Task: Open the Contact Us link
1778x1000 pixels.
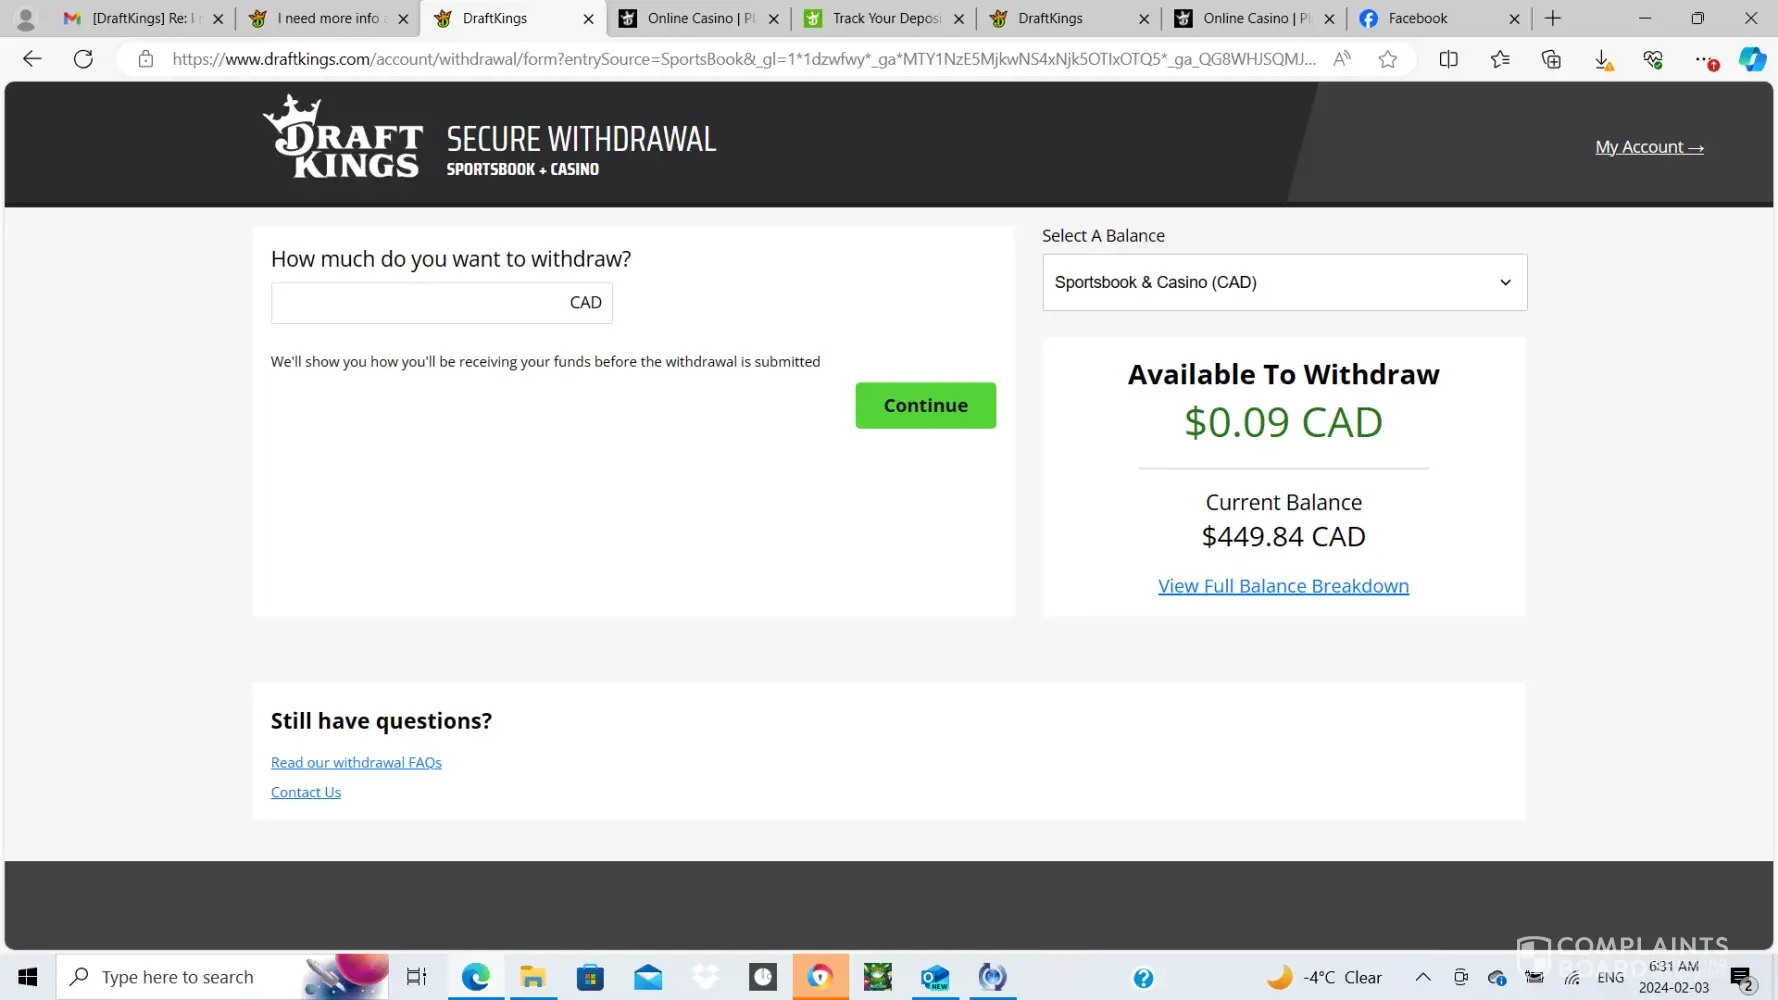Action: coord(306,792)
